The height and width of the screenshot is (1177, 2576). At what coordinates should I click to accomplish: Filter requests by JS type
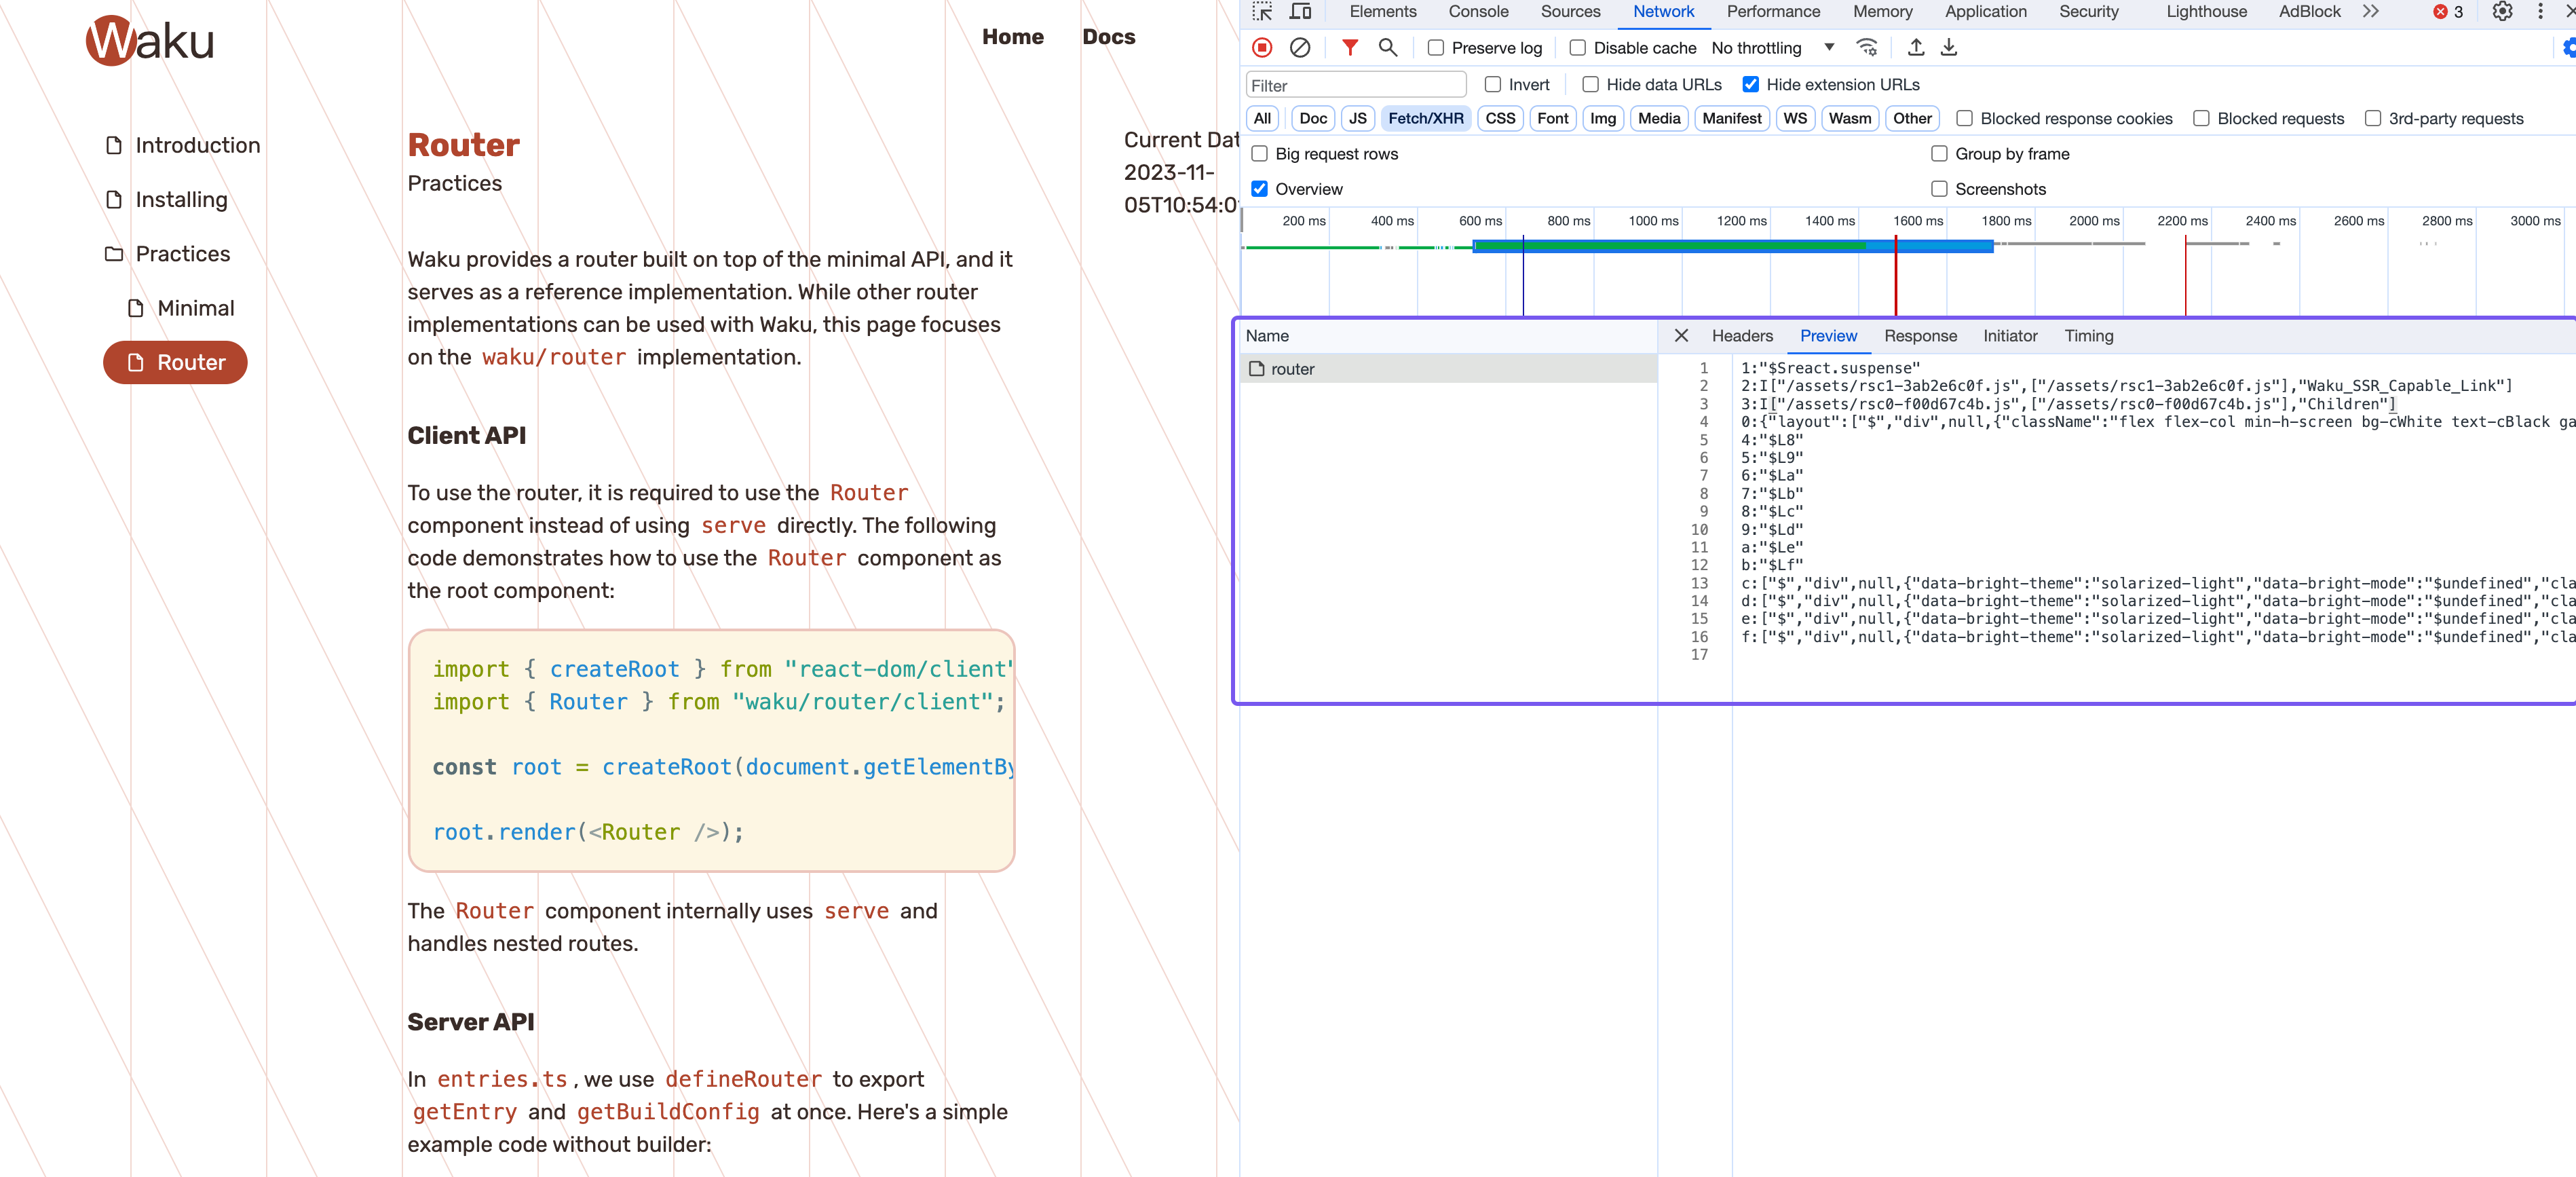tap(1357, 119)
